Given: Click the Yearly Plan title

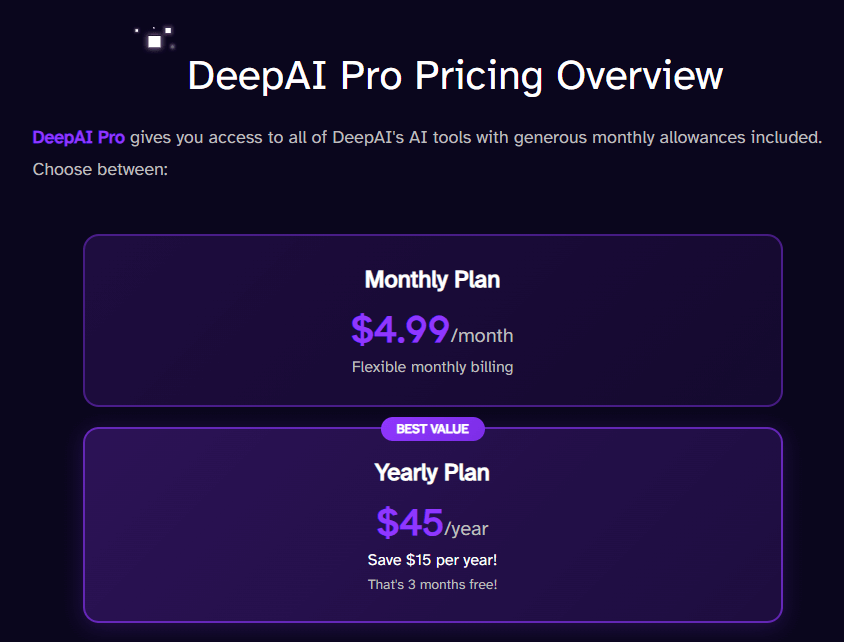Looking at the screenshot, I should [432, 473].
